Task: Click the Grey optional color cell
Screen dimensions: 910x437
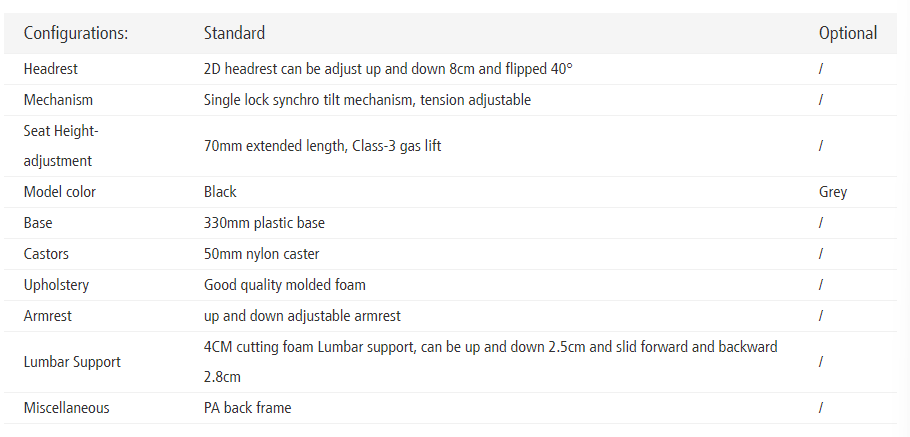Action: (832, 192)
